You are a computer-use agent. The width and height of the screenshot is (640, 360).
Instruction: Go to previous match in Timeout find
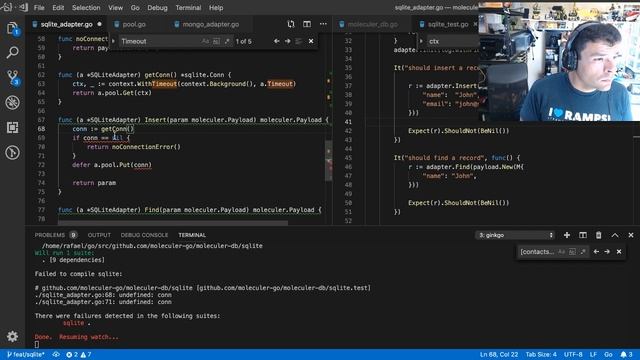[277, 41]
